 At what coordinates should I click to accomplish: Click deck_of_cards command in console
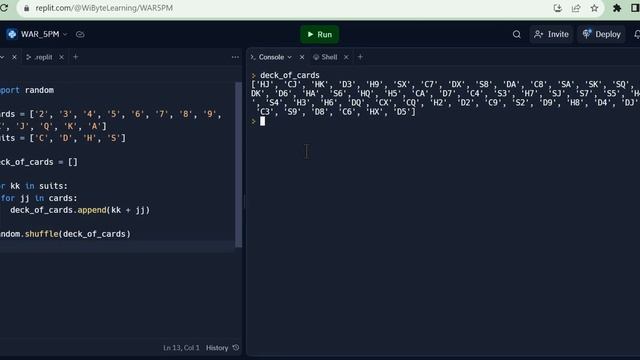(290, 75)
